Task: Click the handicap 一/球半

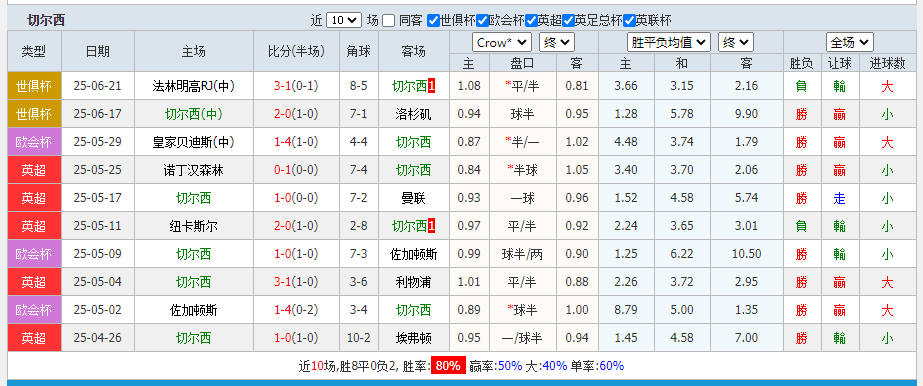Action: coord(522,338)
